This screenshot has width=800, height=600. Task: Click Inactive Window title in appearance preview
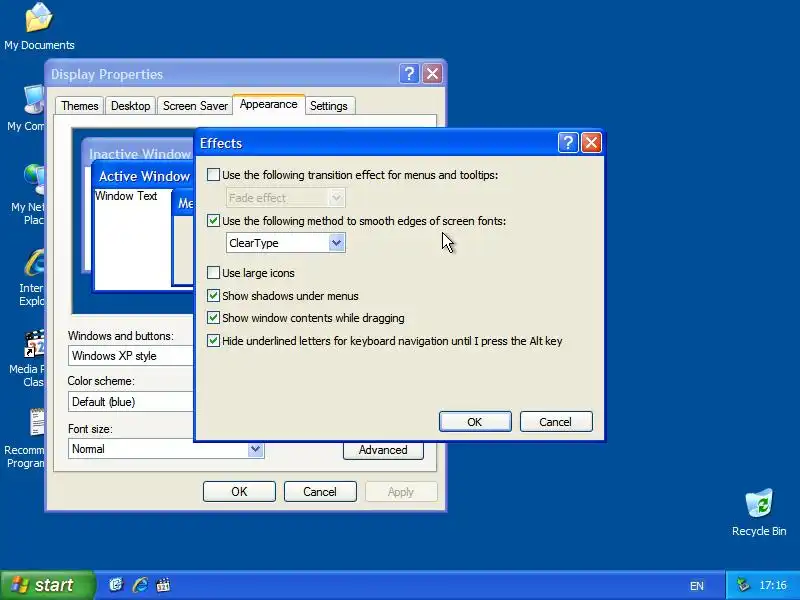140,154
